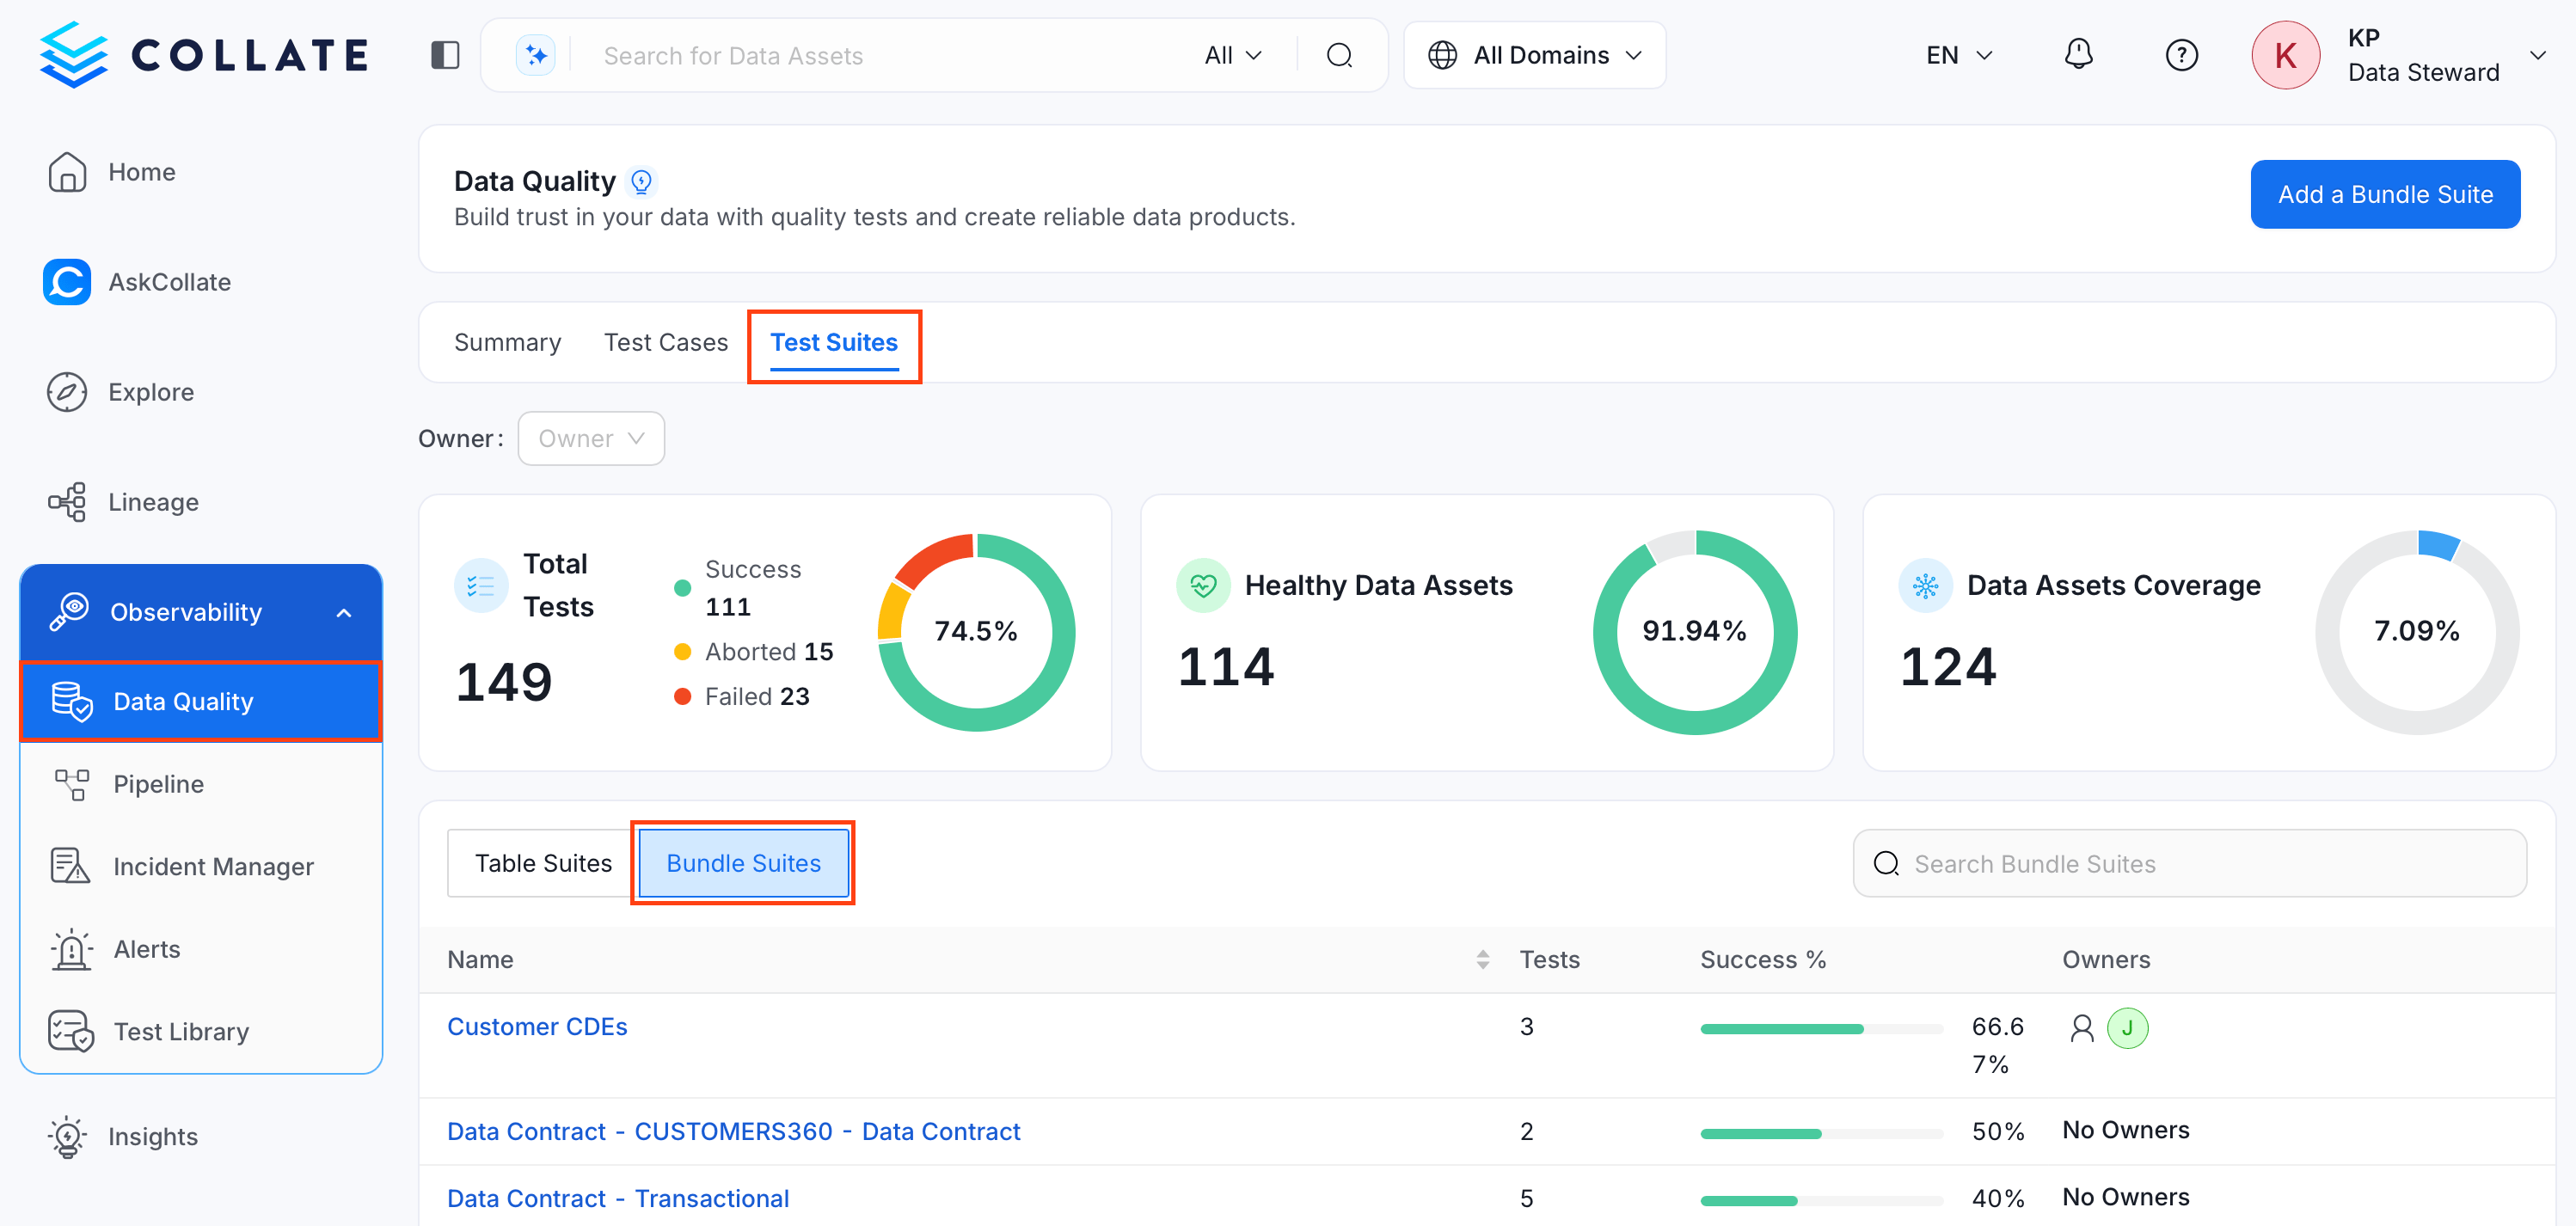Open the Owner filter dropdown
The image size is (2576, 1226).
click(591, 439)
